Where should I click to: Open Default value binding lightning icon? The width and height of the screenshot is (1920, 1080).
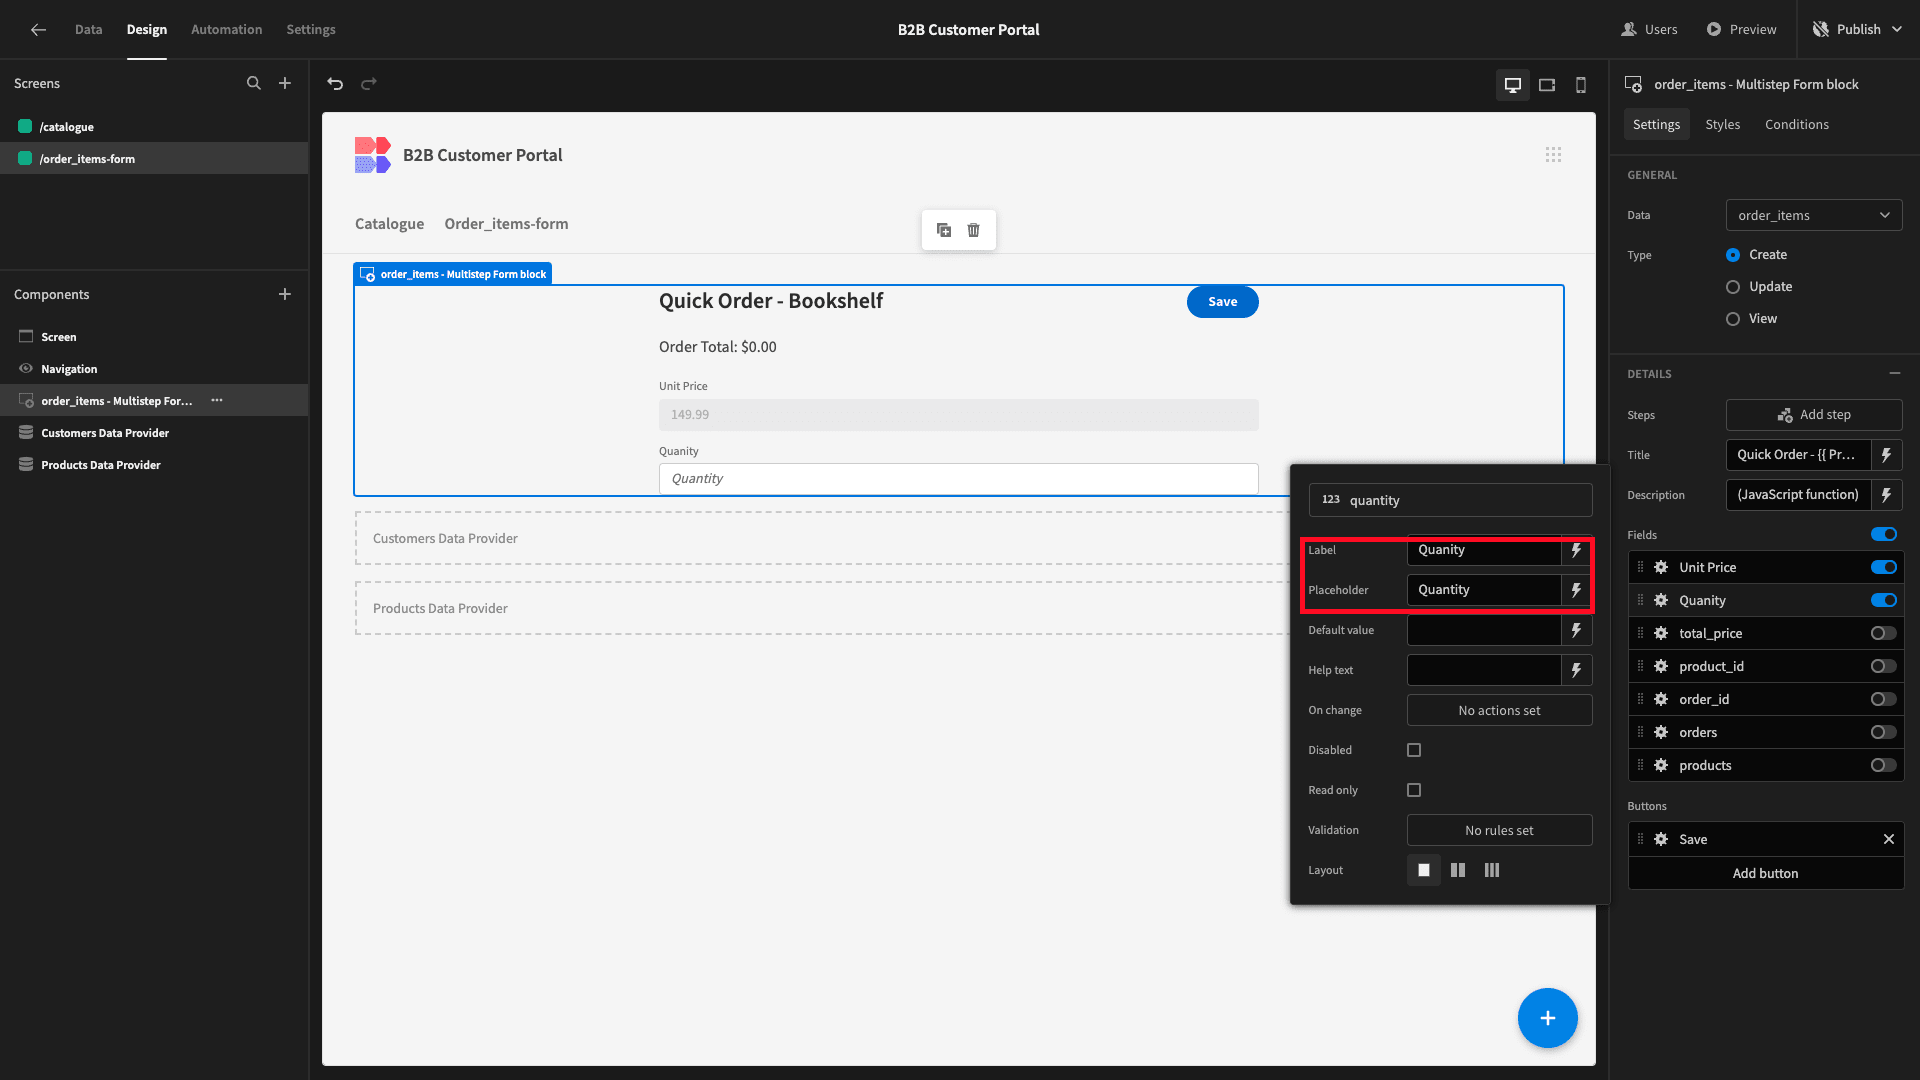(1577, 630)
